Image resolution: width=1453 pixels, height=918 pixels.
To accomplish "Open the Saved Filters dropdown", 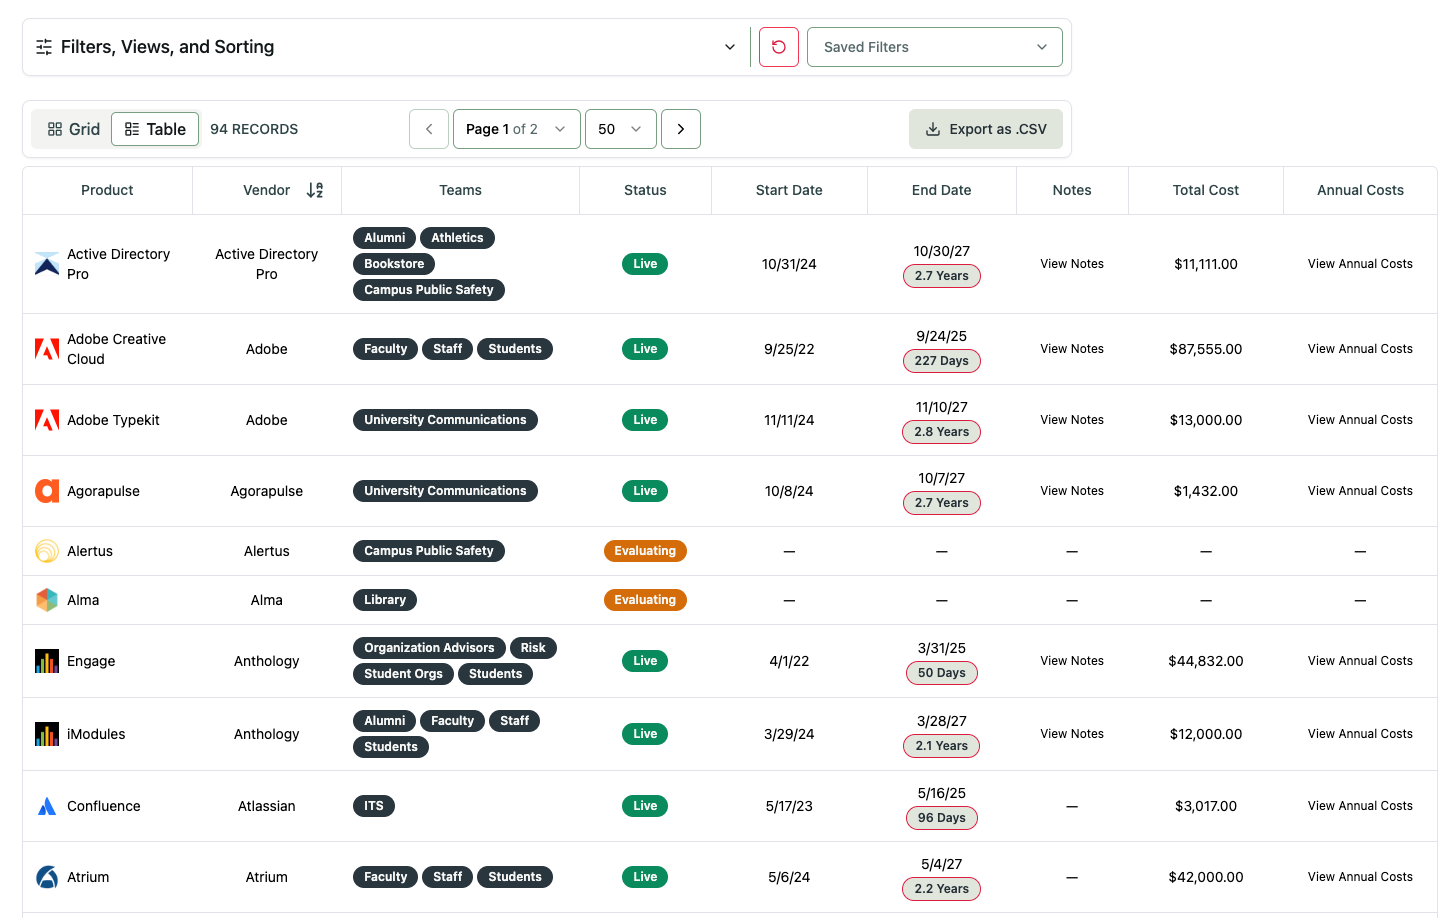I will tap(934, 46).
